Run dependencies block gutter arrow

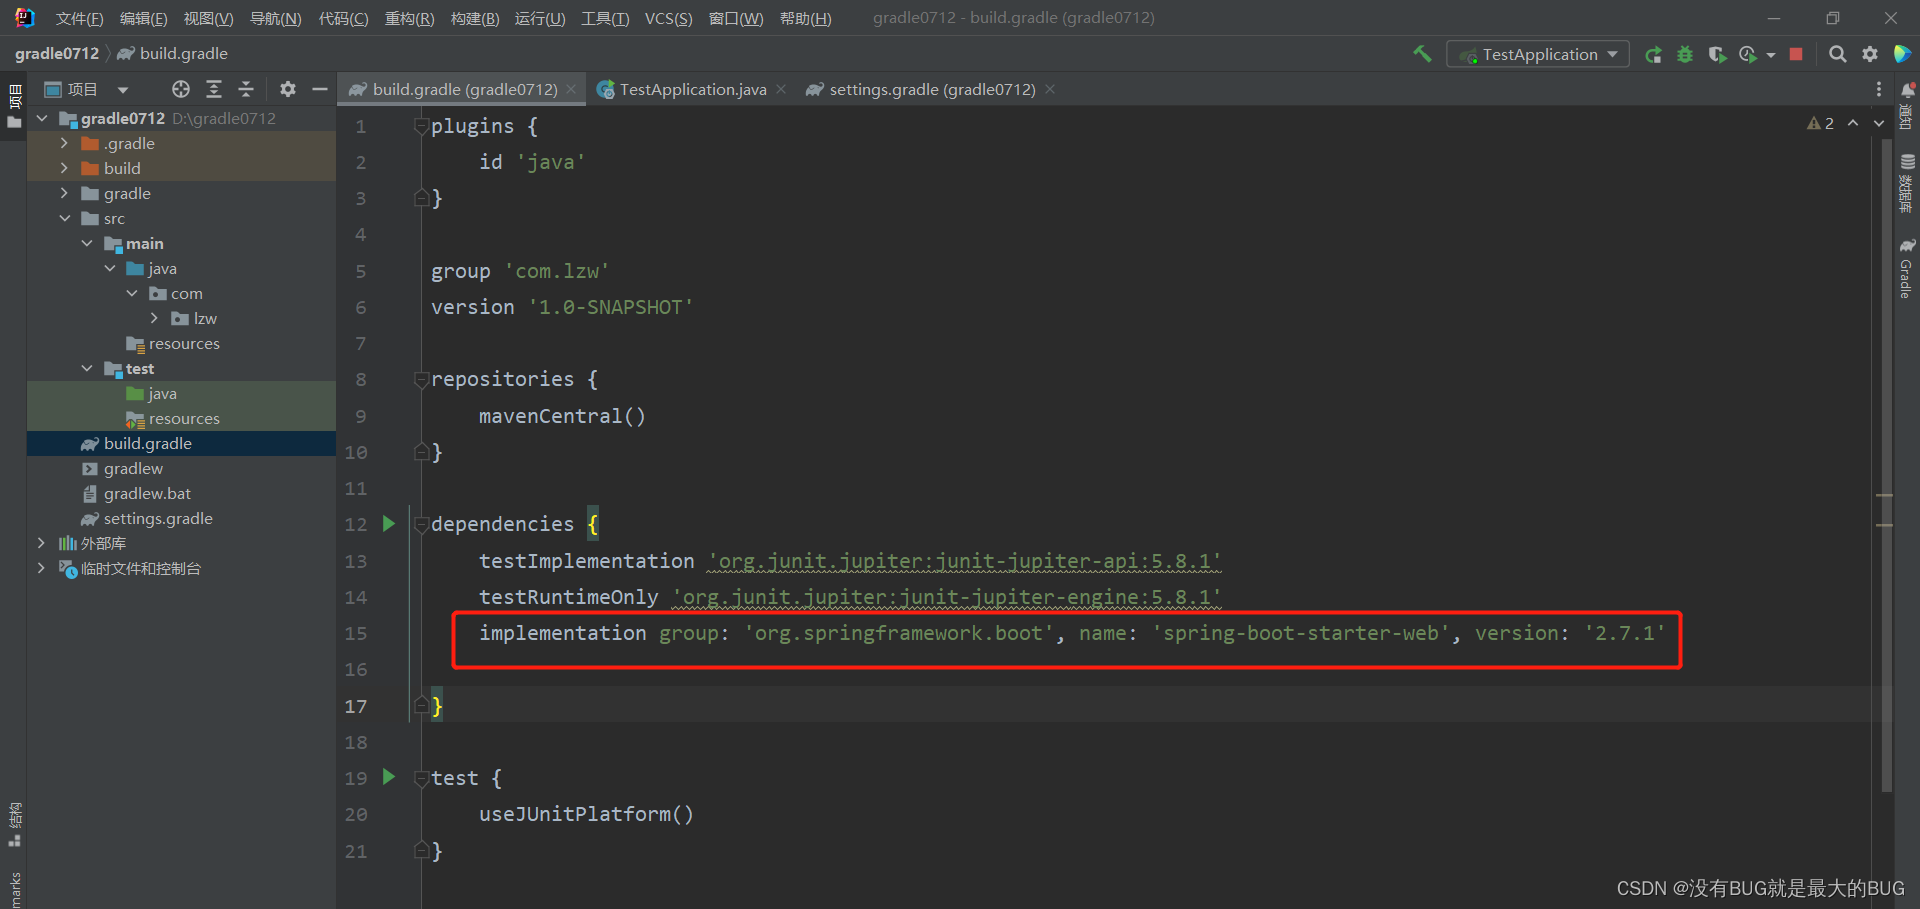click(389, 524)
